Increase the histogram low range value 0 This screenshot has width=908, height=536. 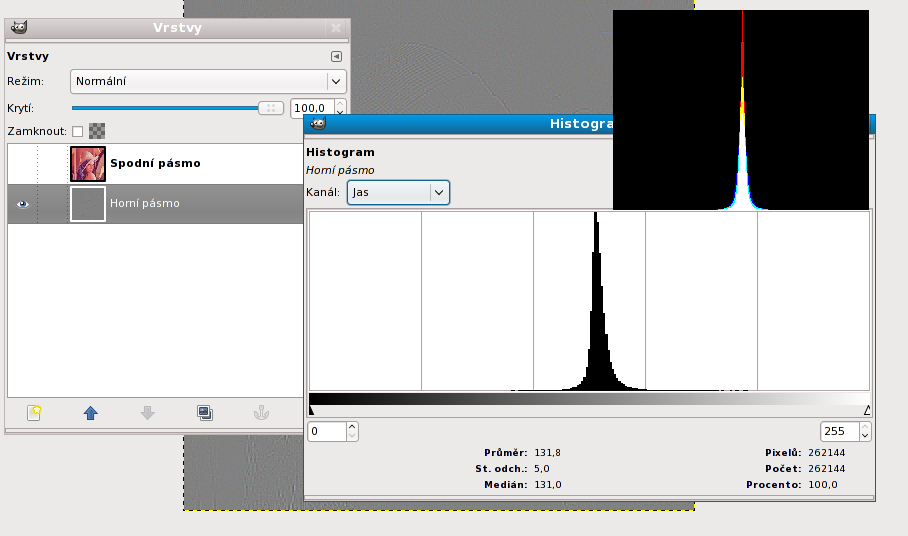(x=352, y=427)
